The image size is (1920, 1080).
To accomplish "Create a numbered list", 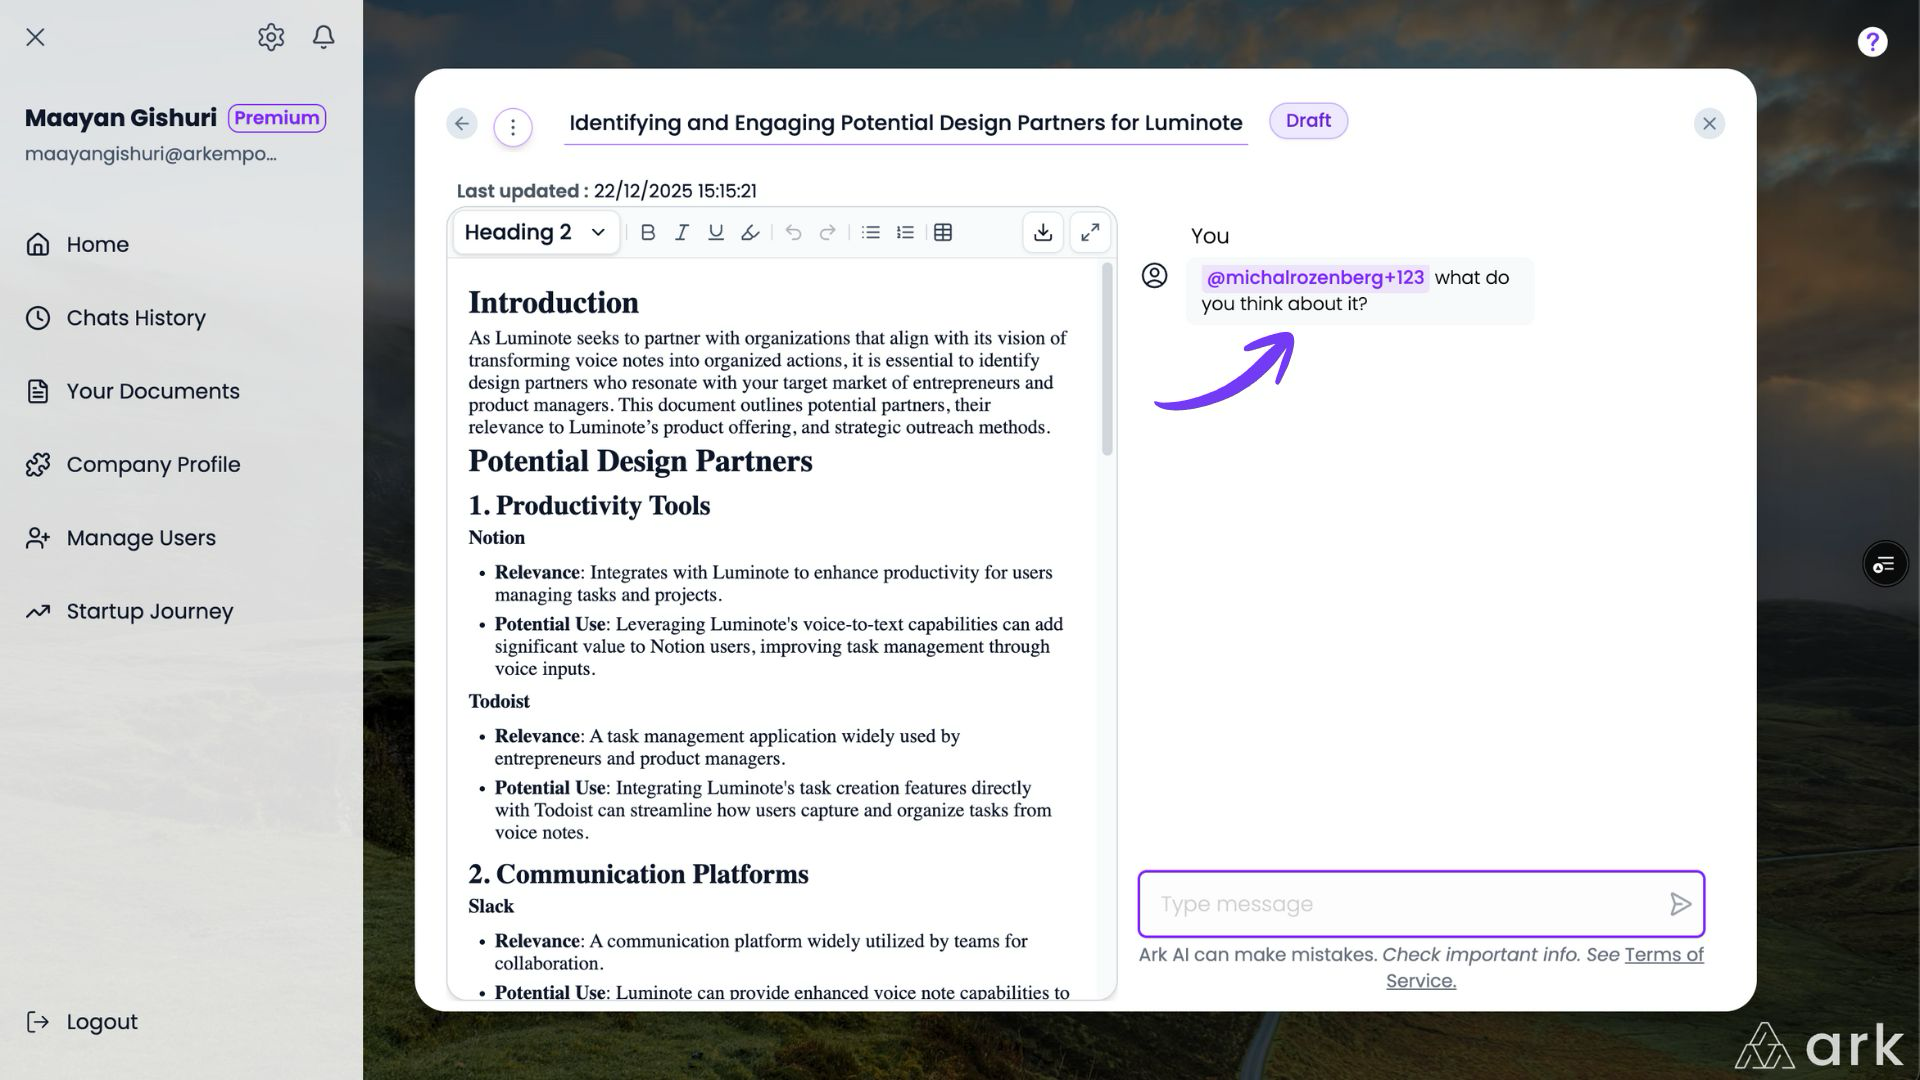I will coord(905,233).
